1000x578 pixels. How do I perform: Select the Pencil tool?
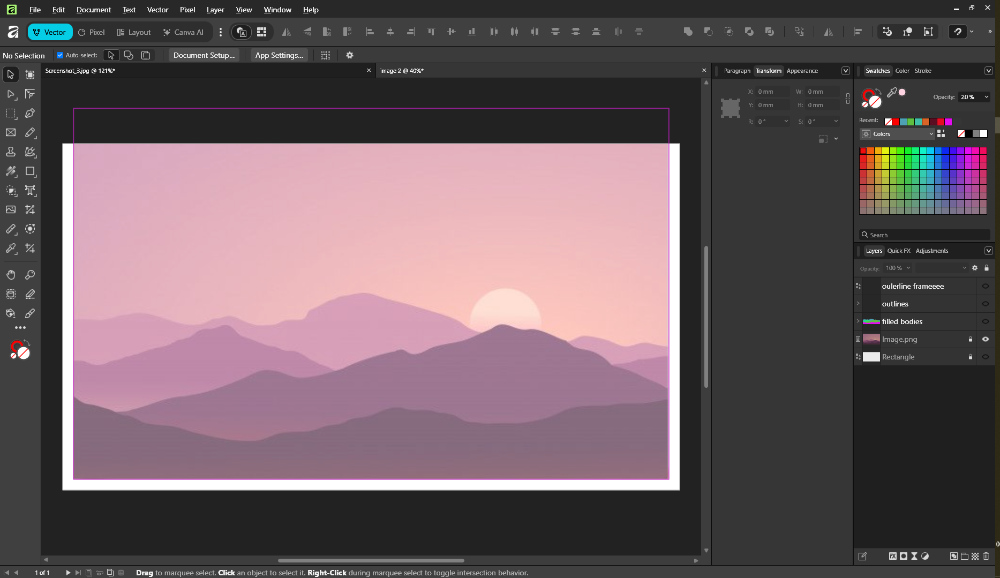coord(30,133)
